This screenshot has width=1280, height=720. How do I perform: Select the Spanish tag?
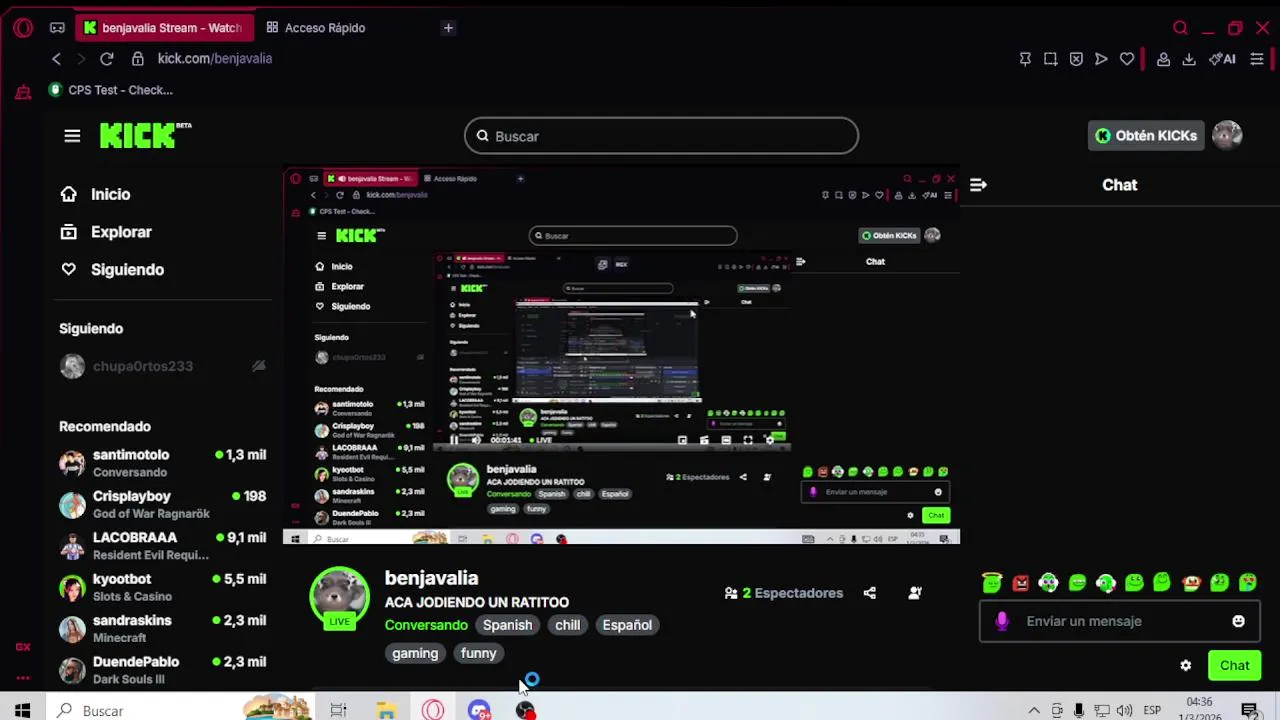click(x=507, y=625)
